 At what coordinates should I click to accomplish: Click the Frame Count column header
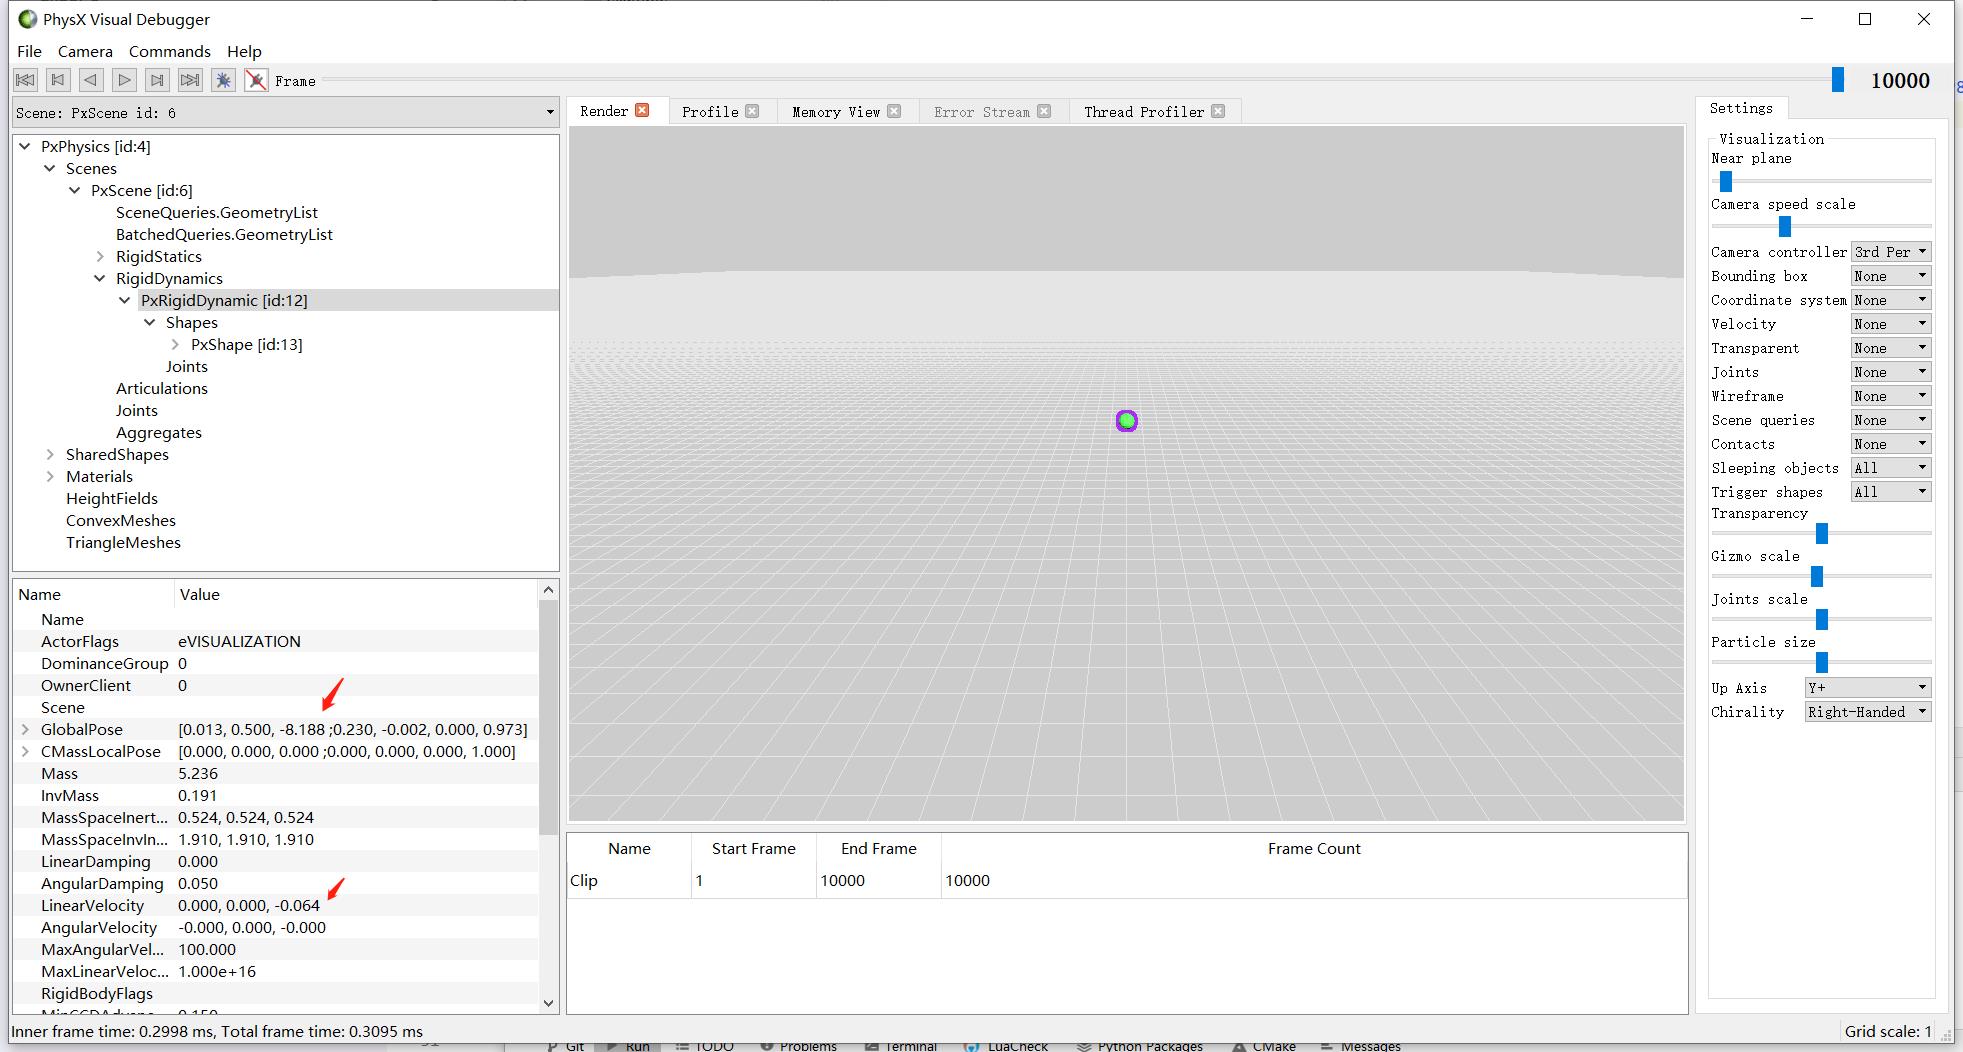(1314, 848)
